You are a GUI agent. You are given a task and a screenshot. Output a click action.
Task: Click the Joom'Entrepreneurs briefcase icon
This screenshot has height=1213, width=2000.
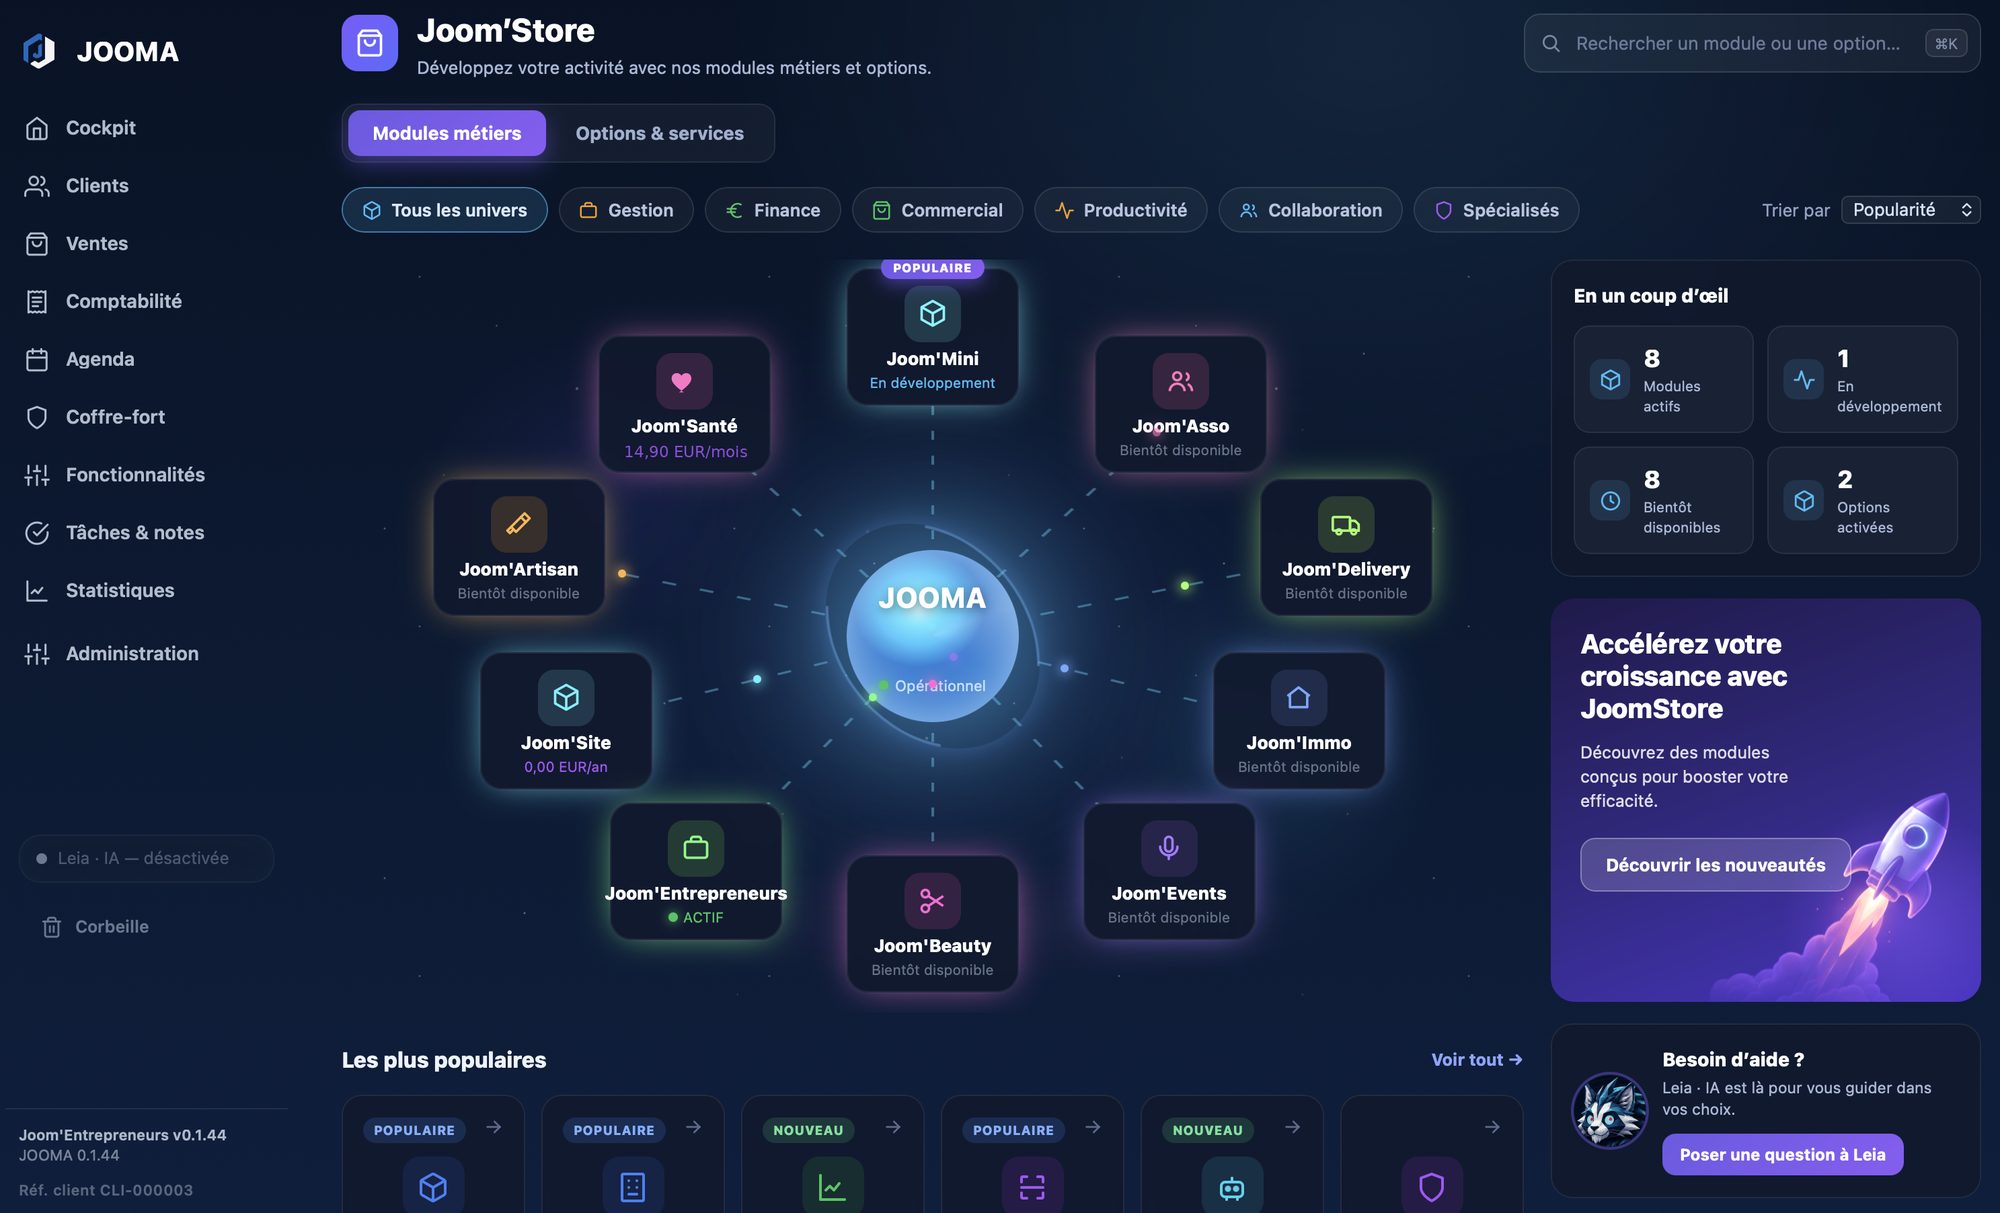[696, 848]
